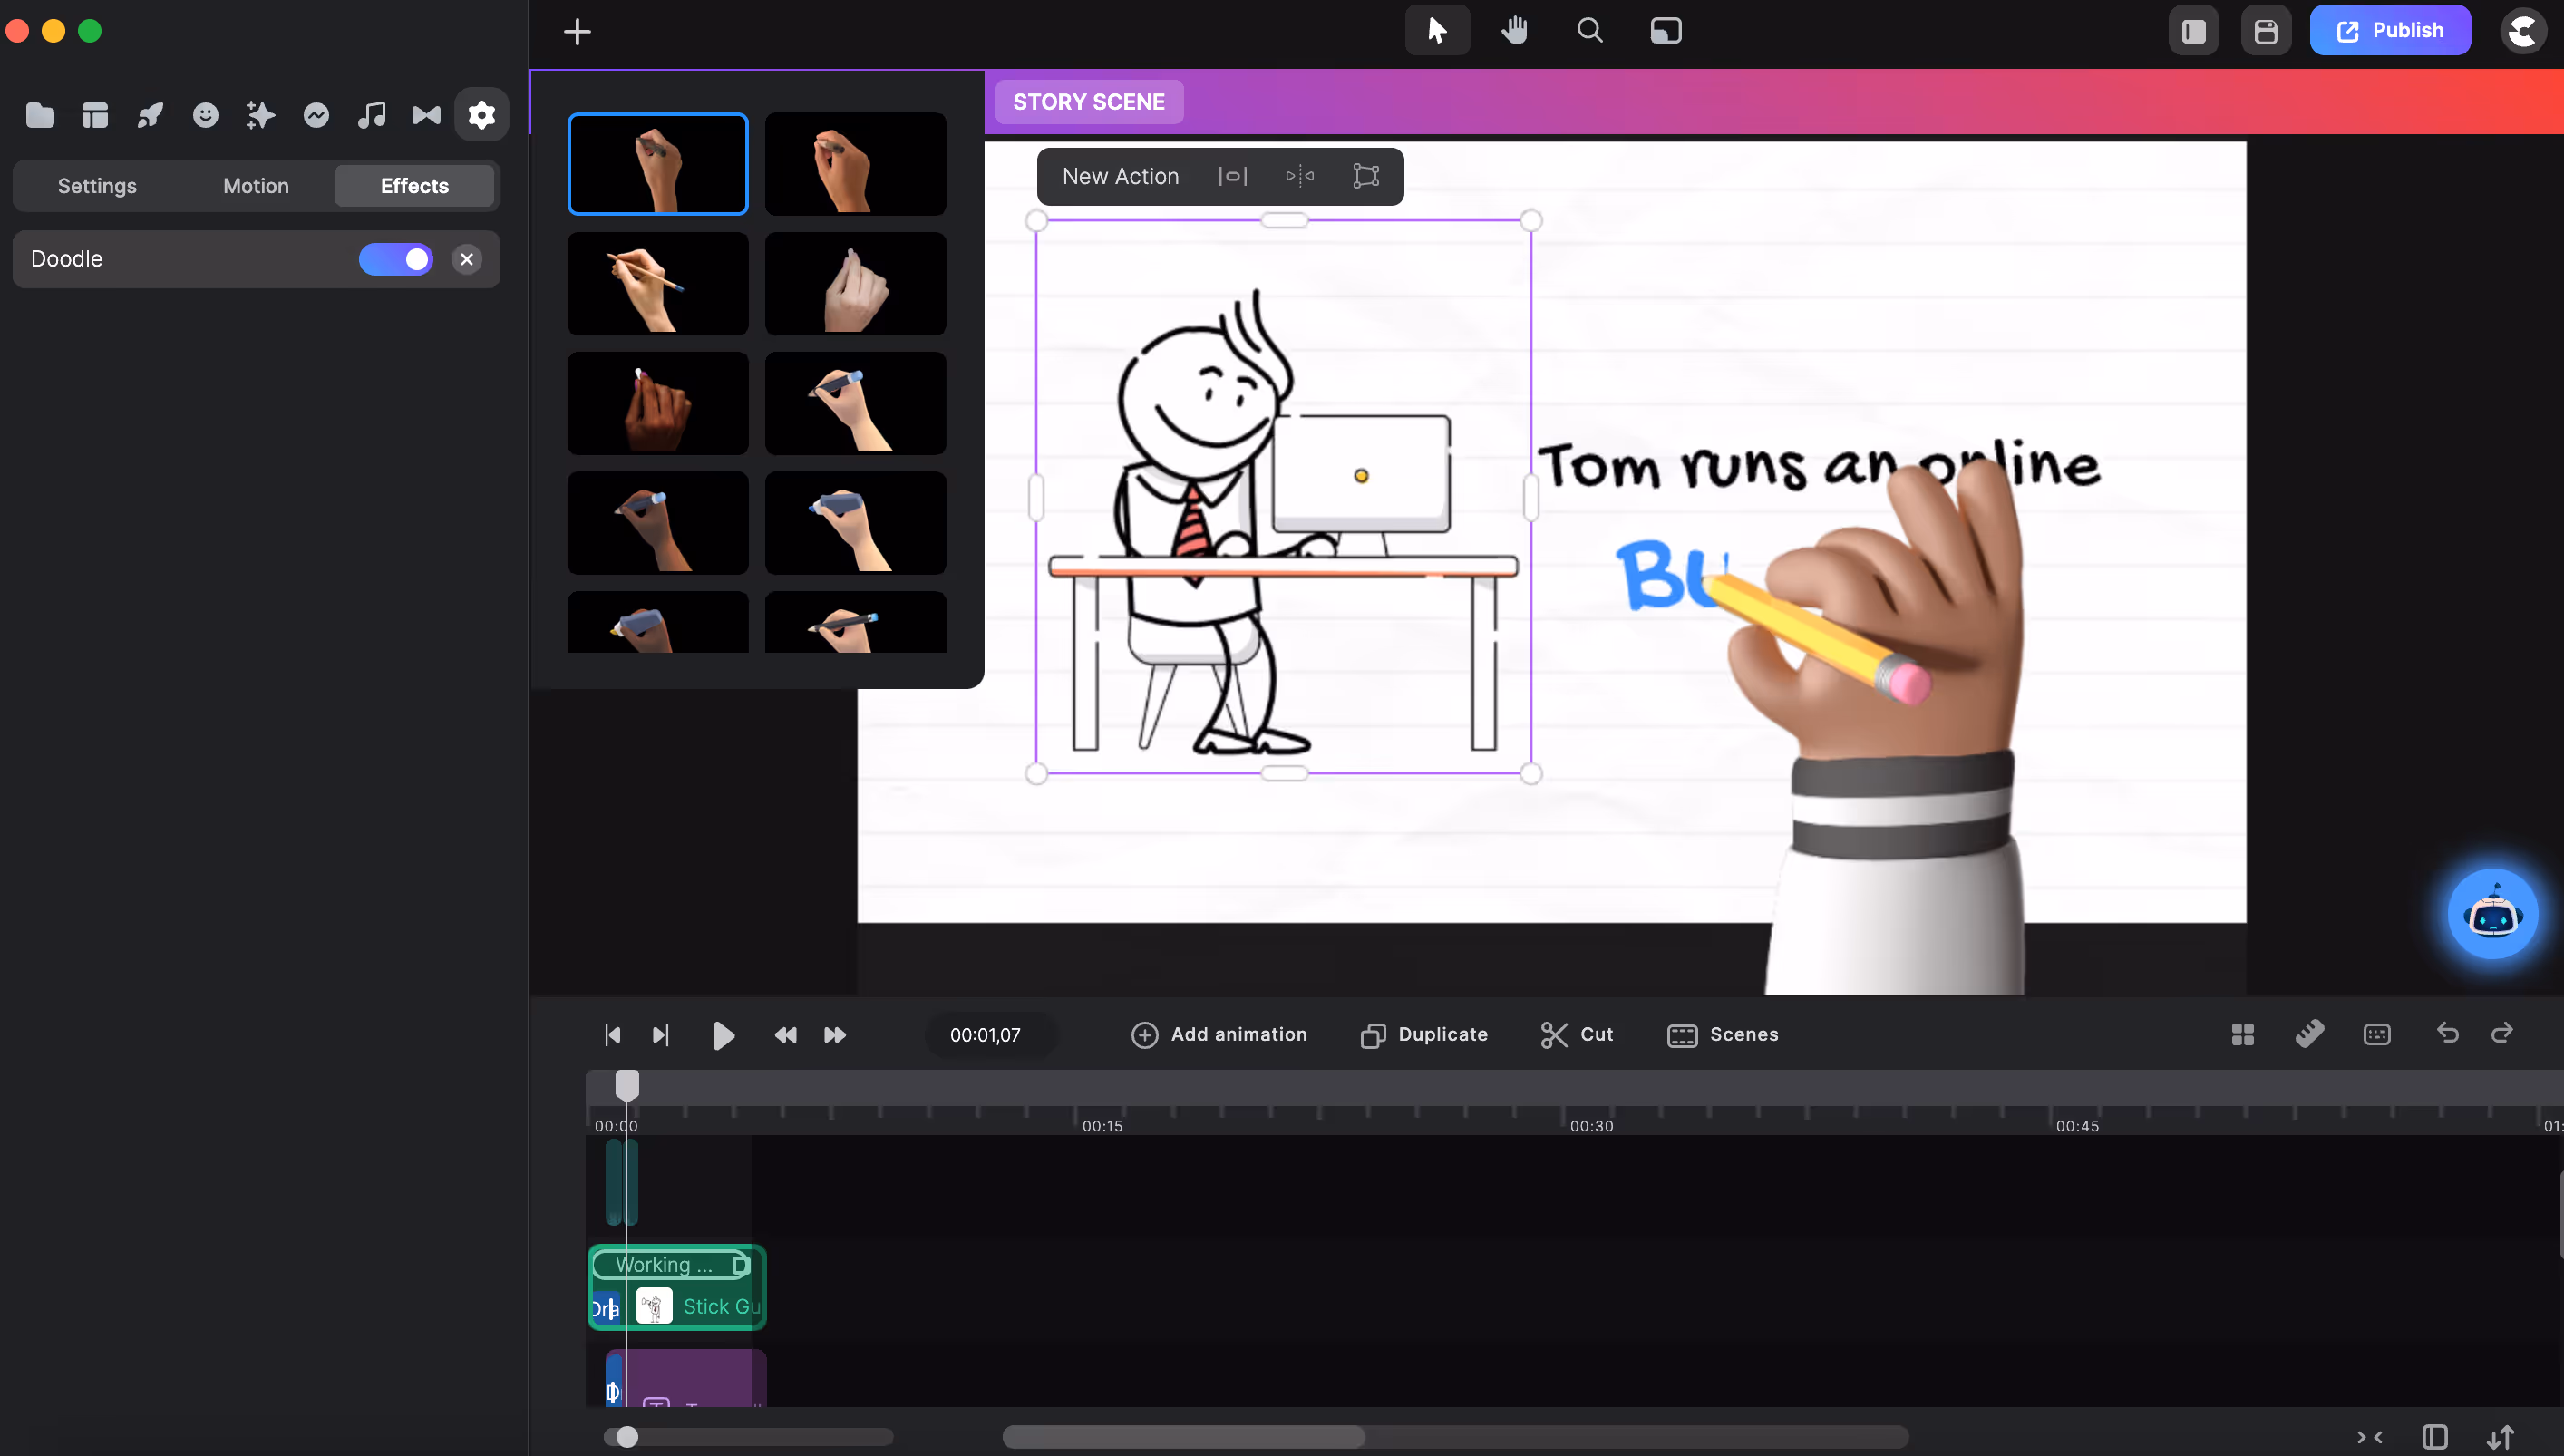Click the magnifier zoom tool
2564x1456 pixels.
(1589, 30)
